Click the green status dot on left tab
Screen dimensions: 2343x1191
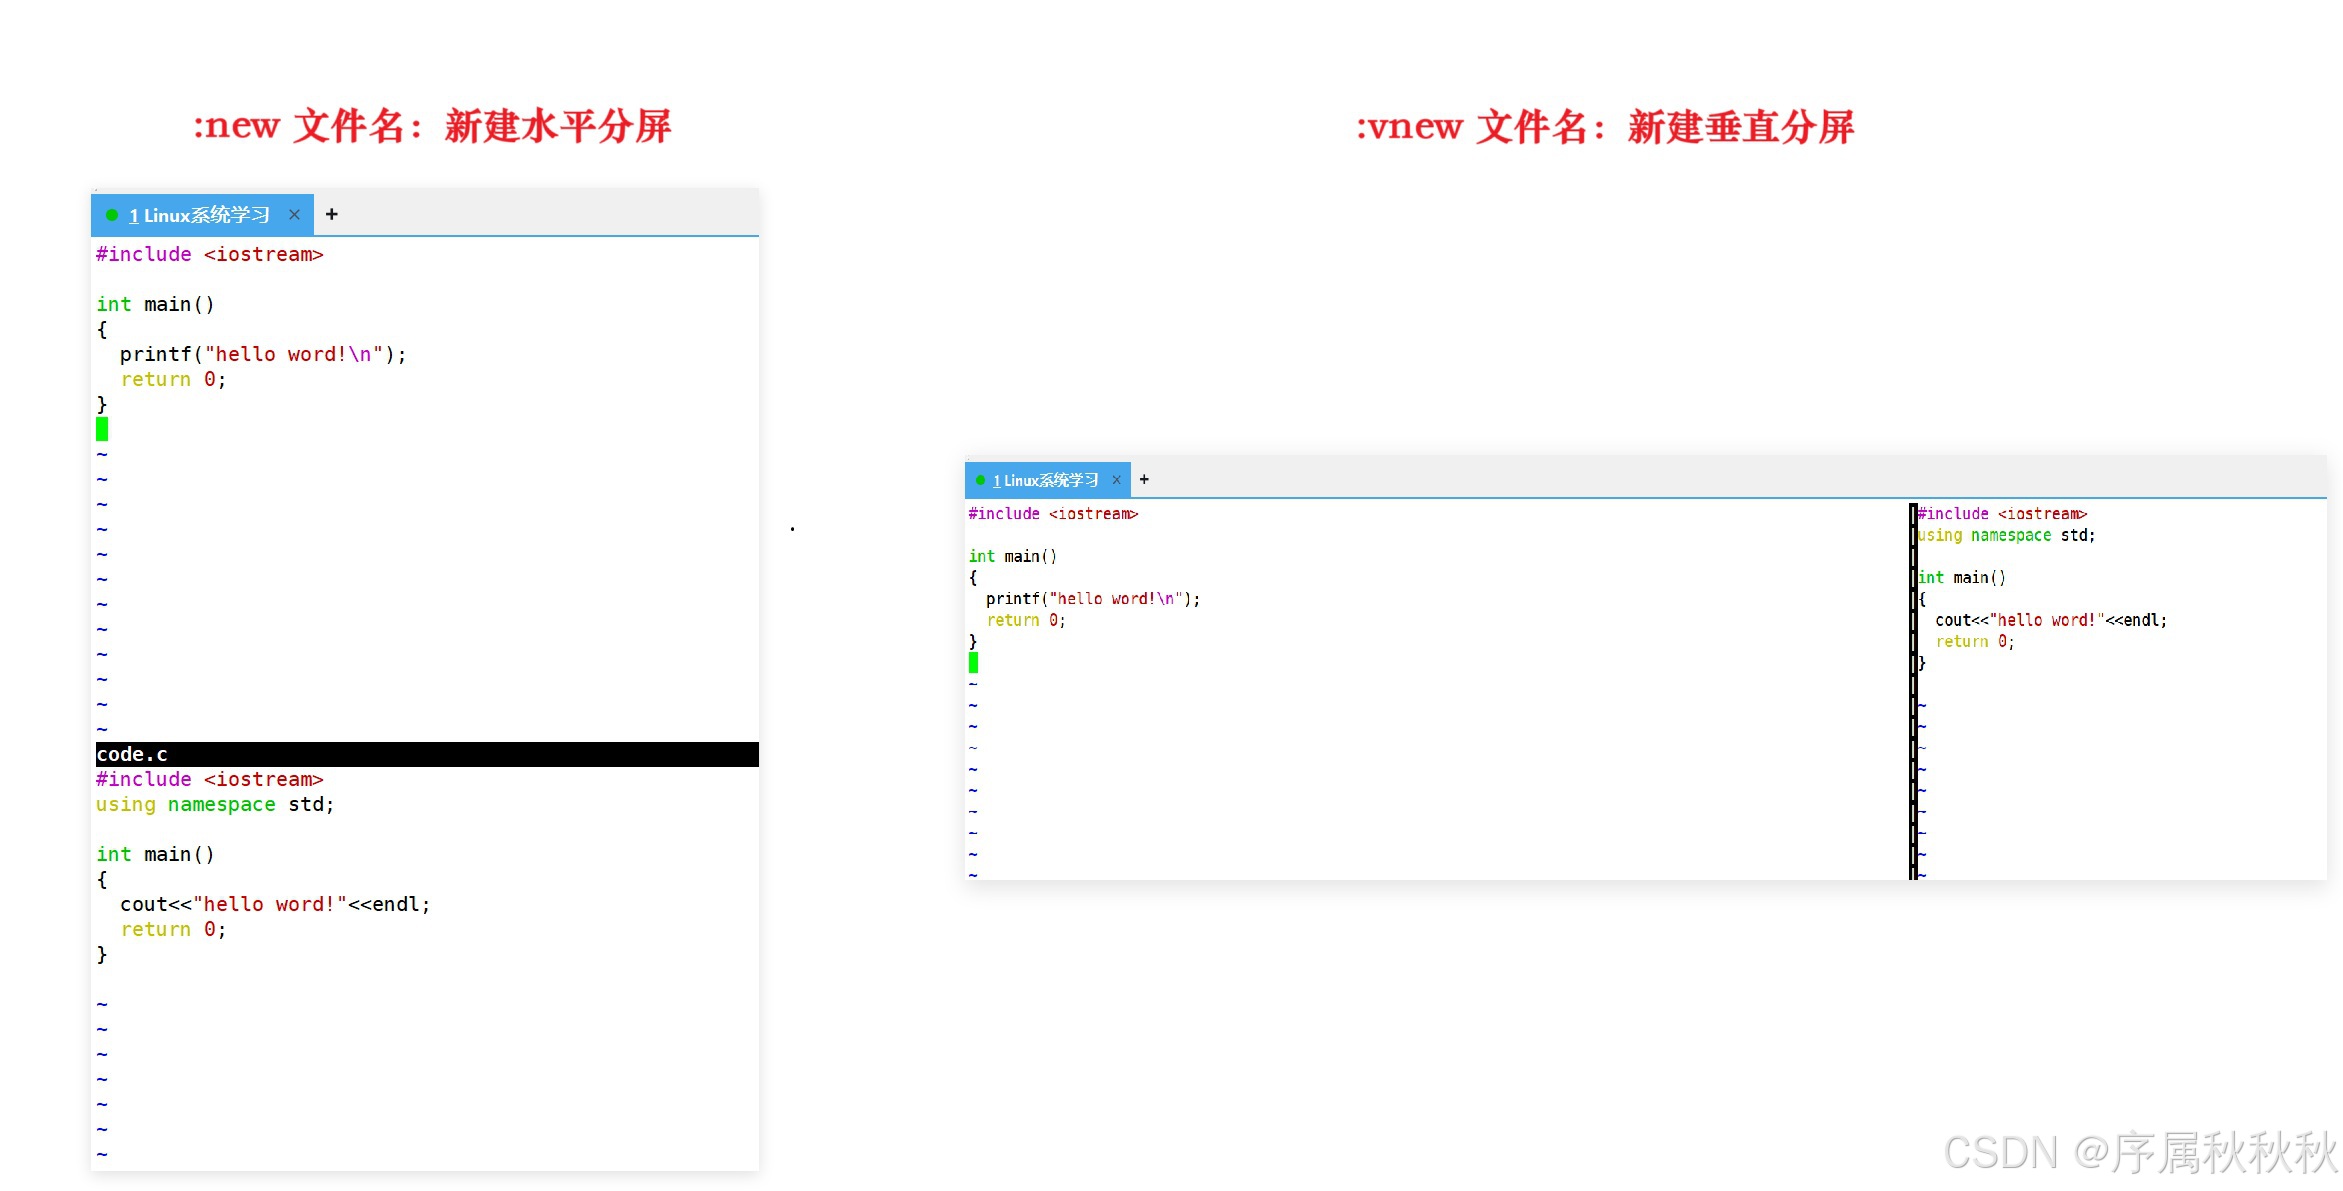pos(112,215)
